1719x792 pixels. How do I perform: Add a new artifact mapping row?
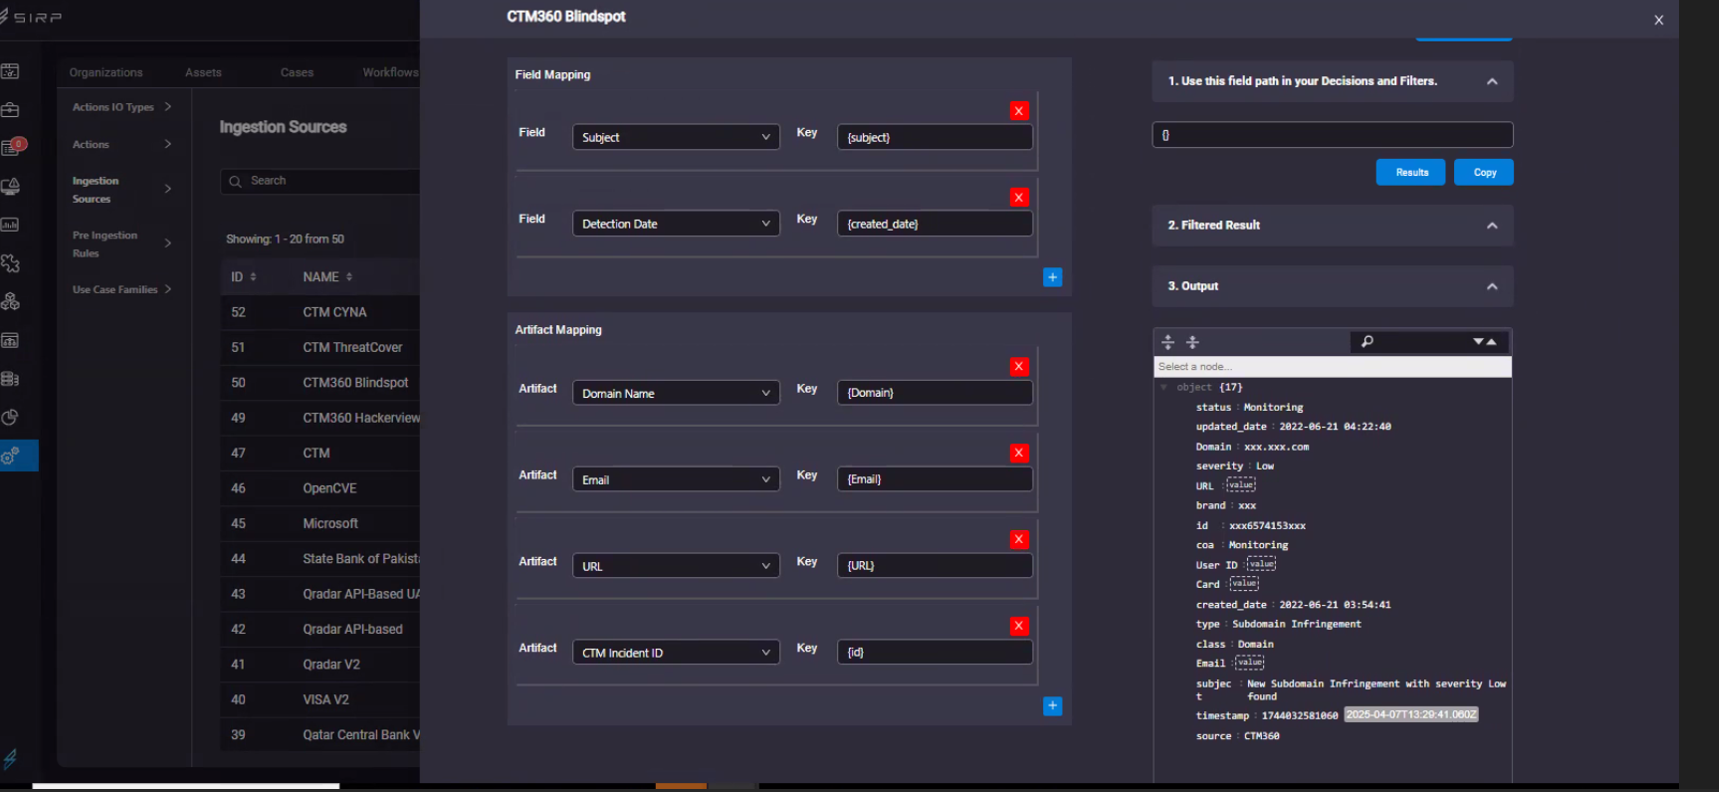(1053, 706)
